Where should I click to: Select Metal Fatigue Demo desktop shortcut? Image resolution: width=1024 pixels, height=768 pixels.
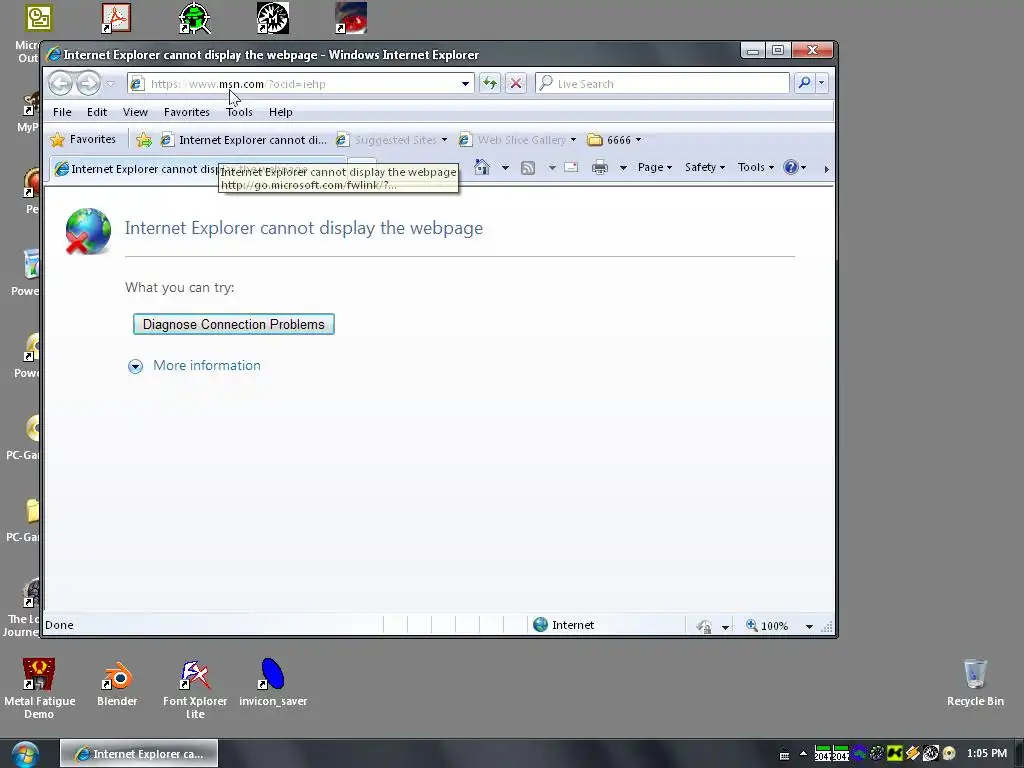click(39, 689)
